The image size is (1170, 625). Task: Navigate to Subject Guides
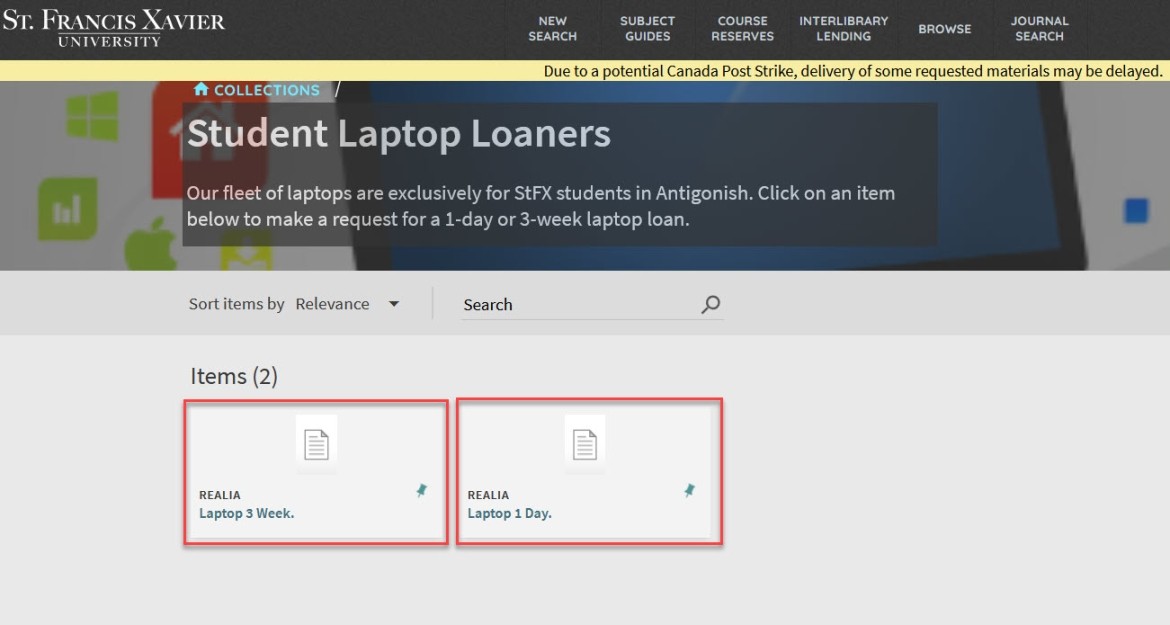[x=647, y=28]
